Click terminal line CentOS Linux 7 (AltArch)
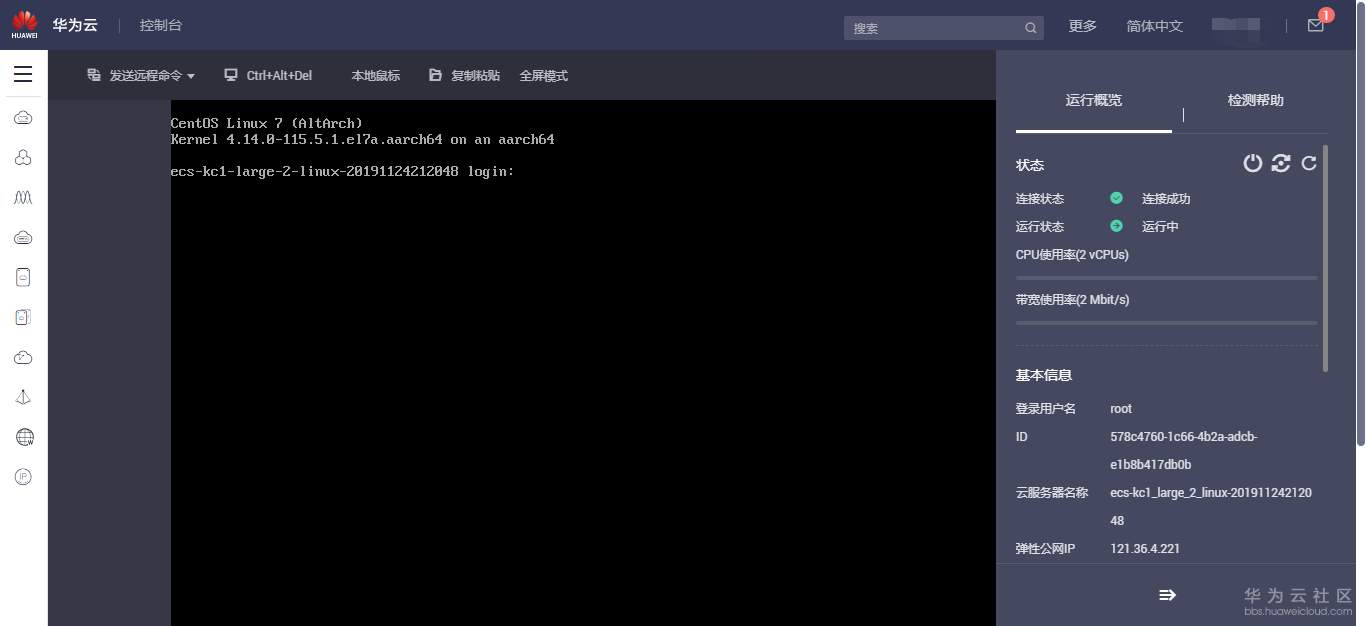Image resolution: width=1366 pixels, height=626 pixels. 266,123
